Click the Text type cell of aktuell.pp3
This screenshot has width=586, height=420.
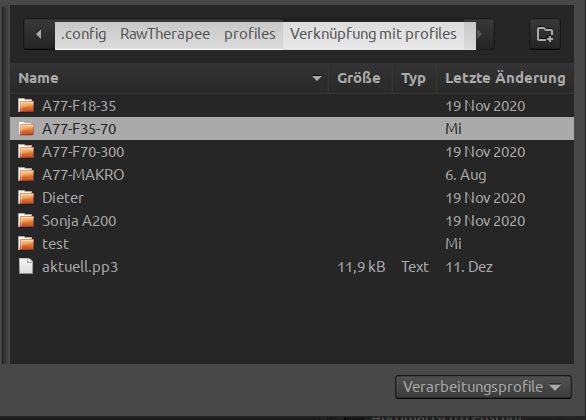pyautogui.click(x=415, y=267)
